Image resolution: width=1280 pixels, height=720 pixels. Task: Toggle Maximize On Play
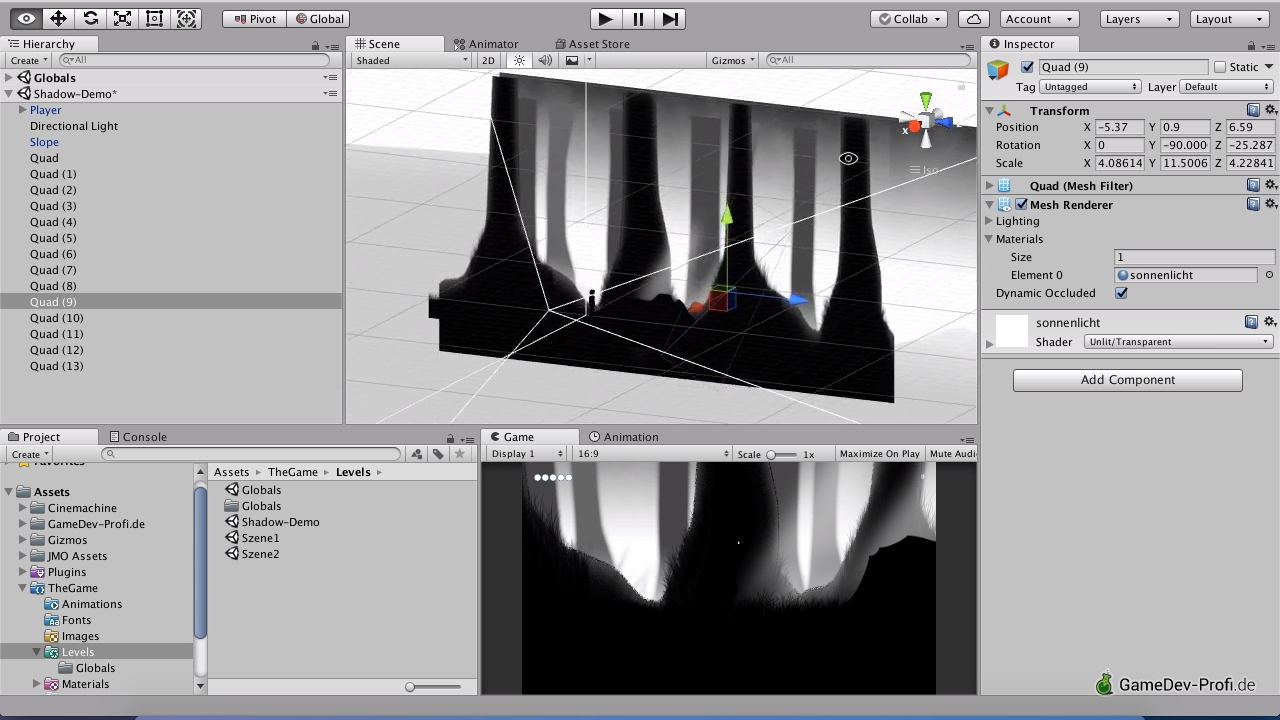(880, 454)
